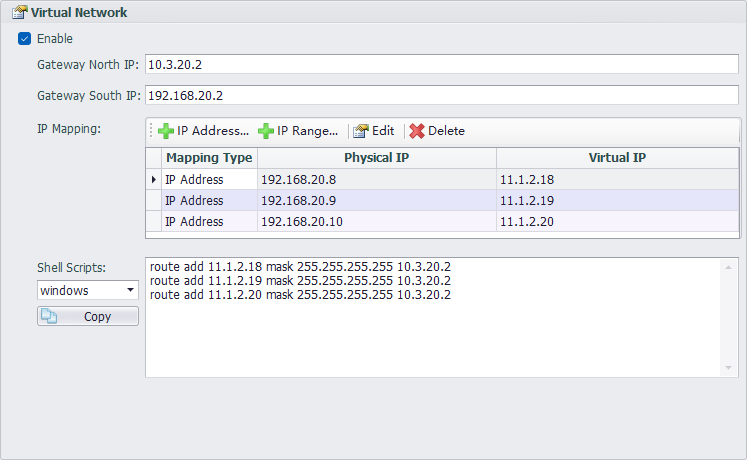Sort by Mapping Type column header

click(x=209, y=158)
